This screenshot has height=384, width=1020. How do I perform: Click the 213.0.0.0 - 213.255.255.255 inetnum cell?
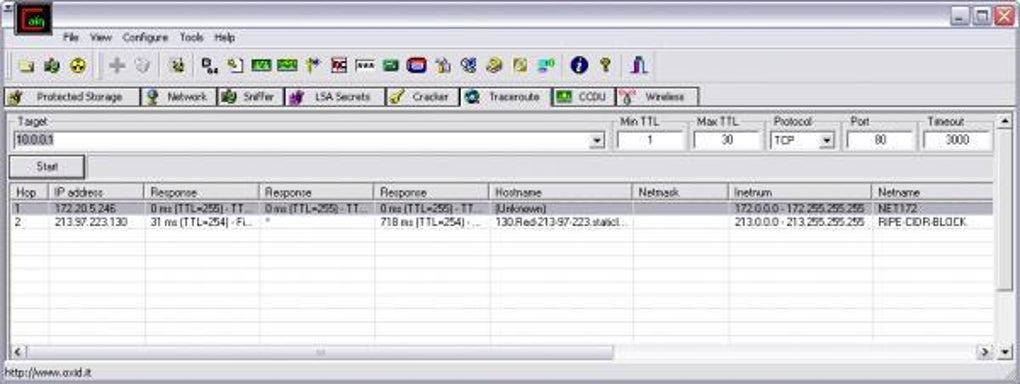point(799,223)
